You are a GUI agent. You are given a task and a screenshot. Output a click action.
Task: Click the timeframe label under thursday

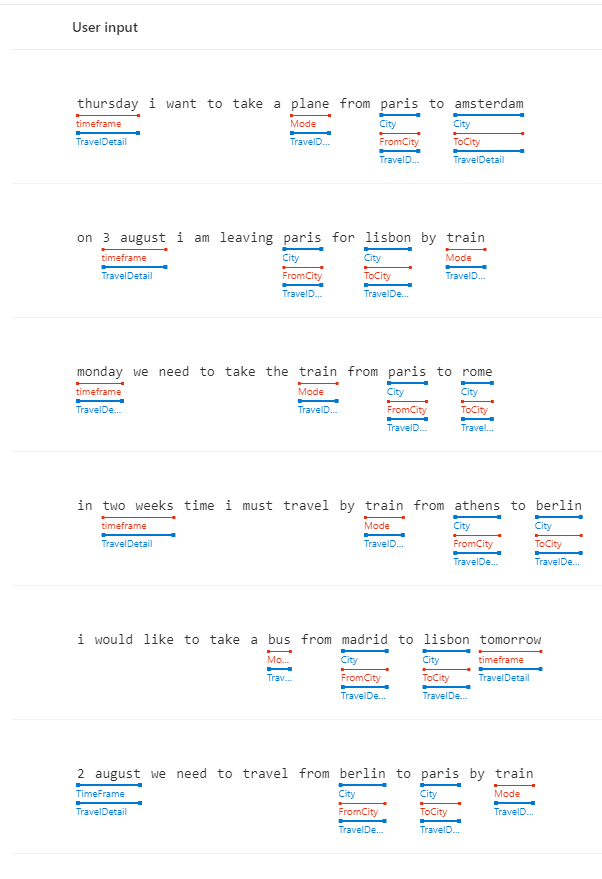point(99,124)
